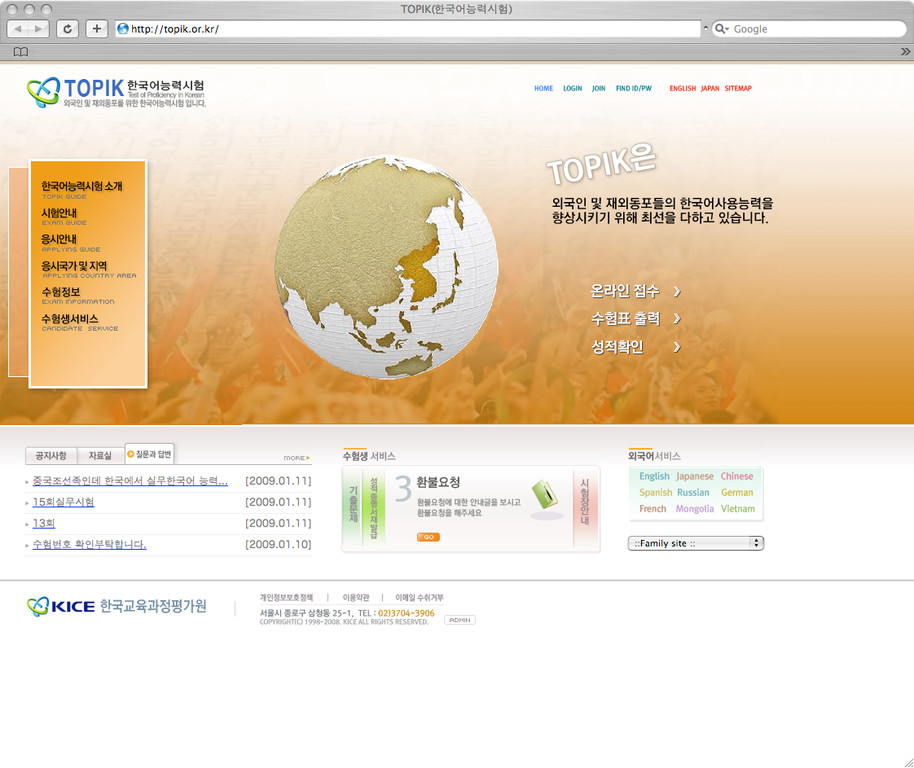Click the bookmarks bar overflow chevron

902,52
